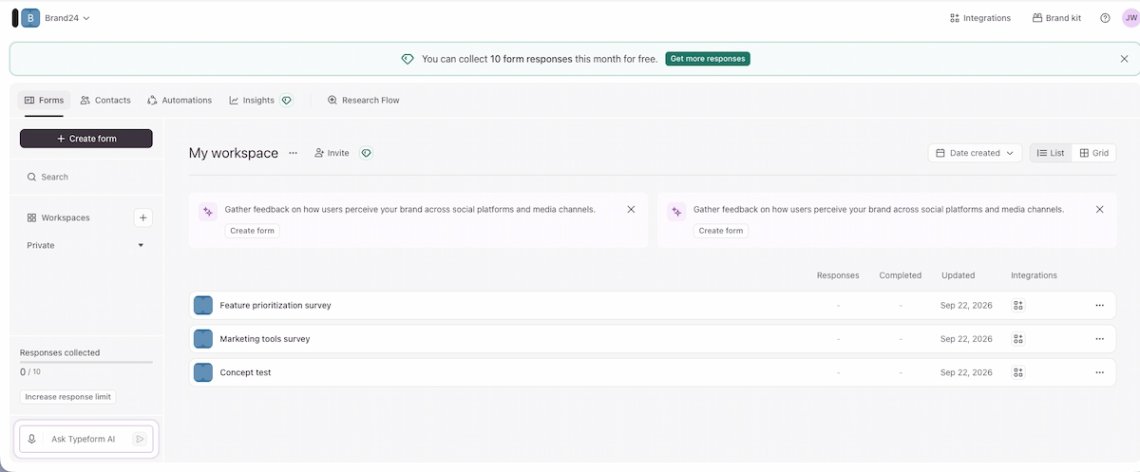Click the Integrations column header

coord(1034,276)
